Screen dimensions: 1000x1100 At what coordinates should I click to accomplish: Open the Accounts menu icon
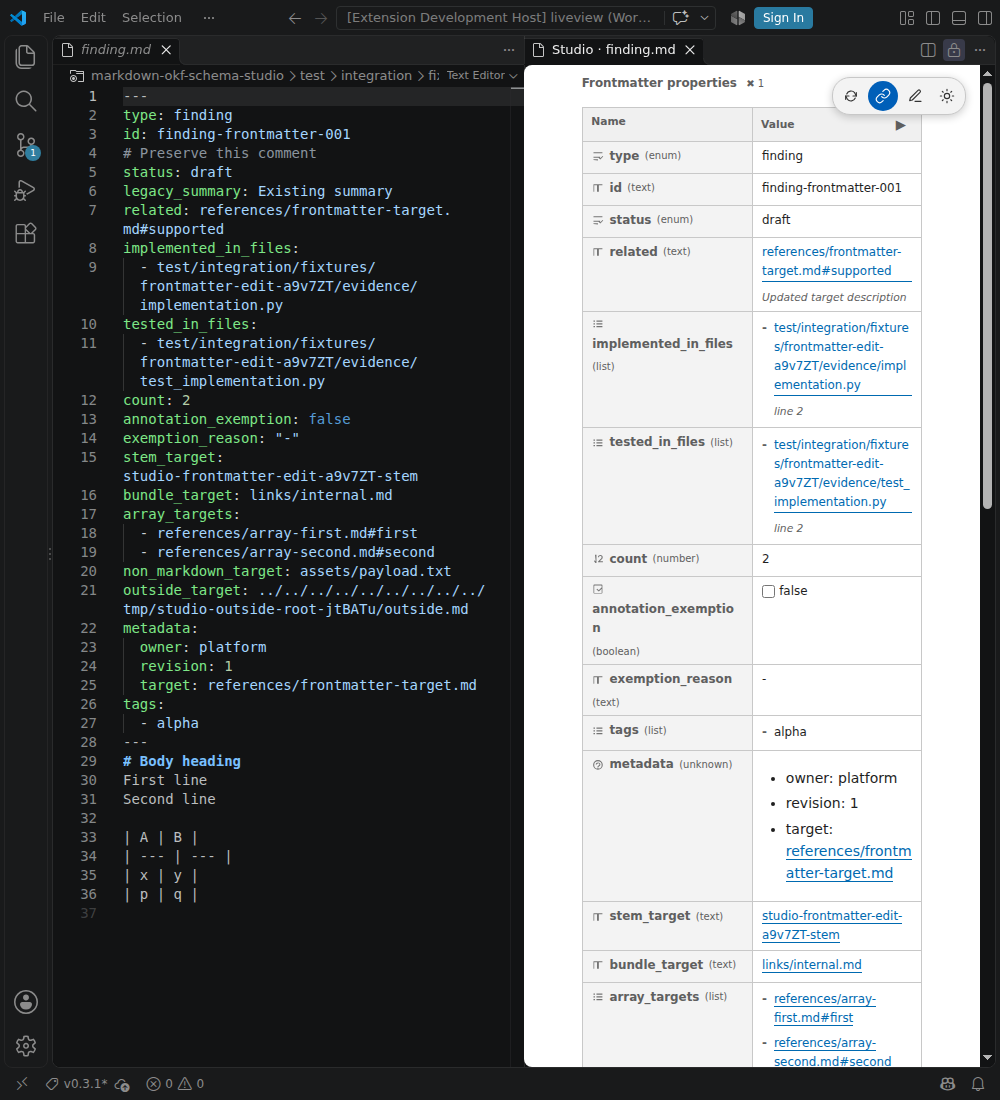click(x=26, y=1002)
